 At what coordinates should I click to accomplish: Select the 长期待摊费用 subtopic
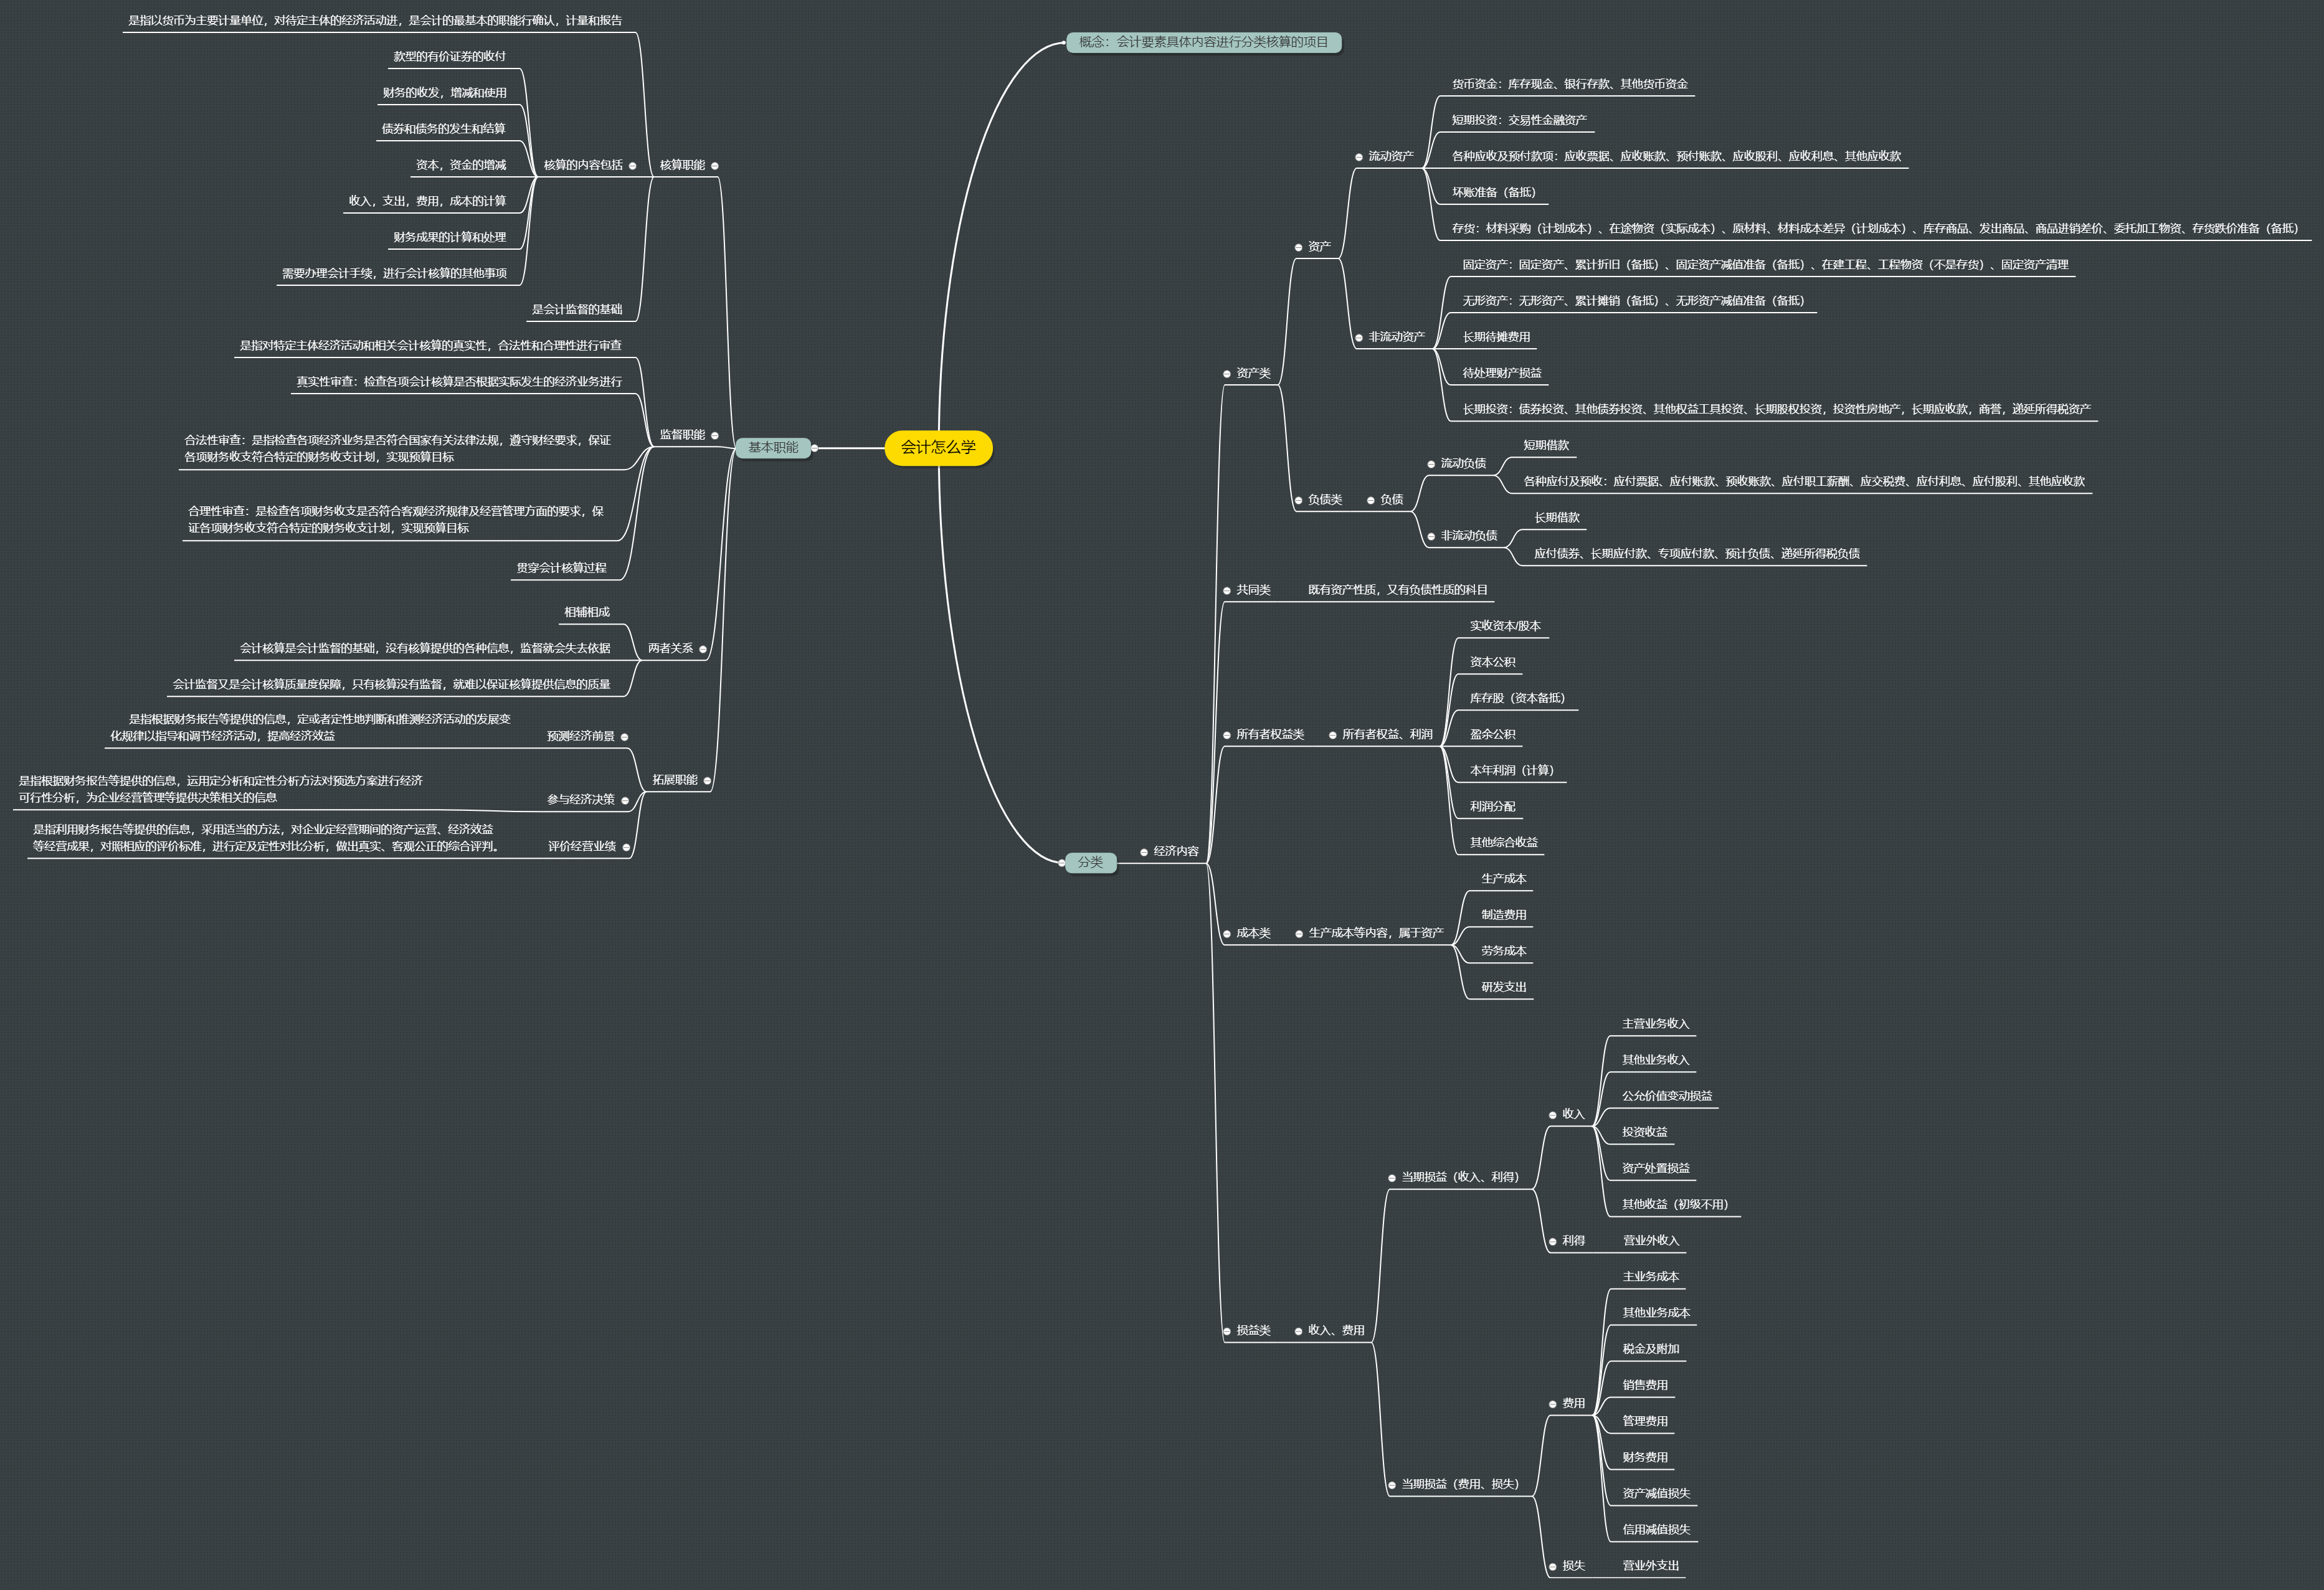(1496, 337)
